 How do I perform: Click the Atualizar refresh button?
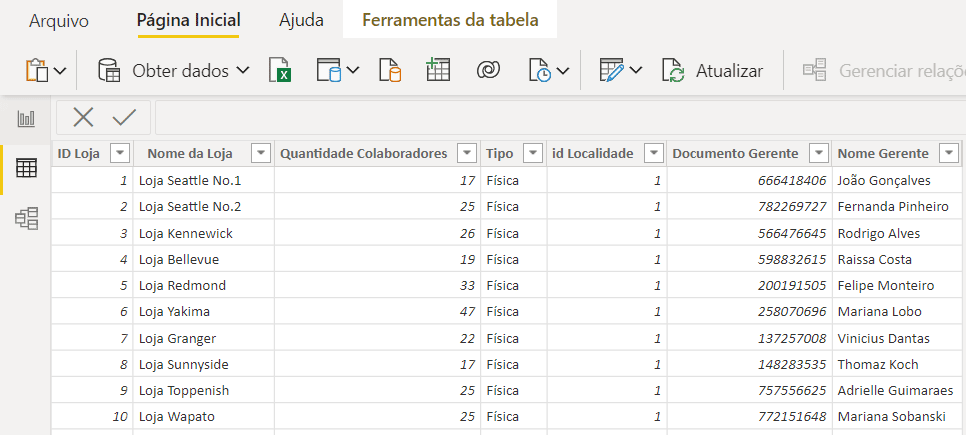pyautogui.click(x=713, y=71)
